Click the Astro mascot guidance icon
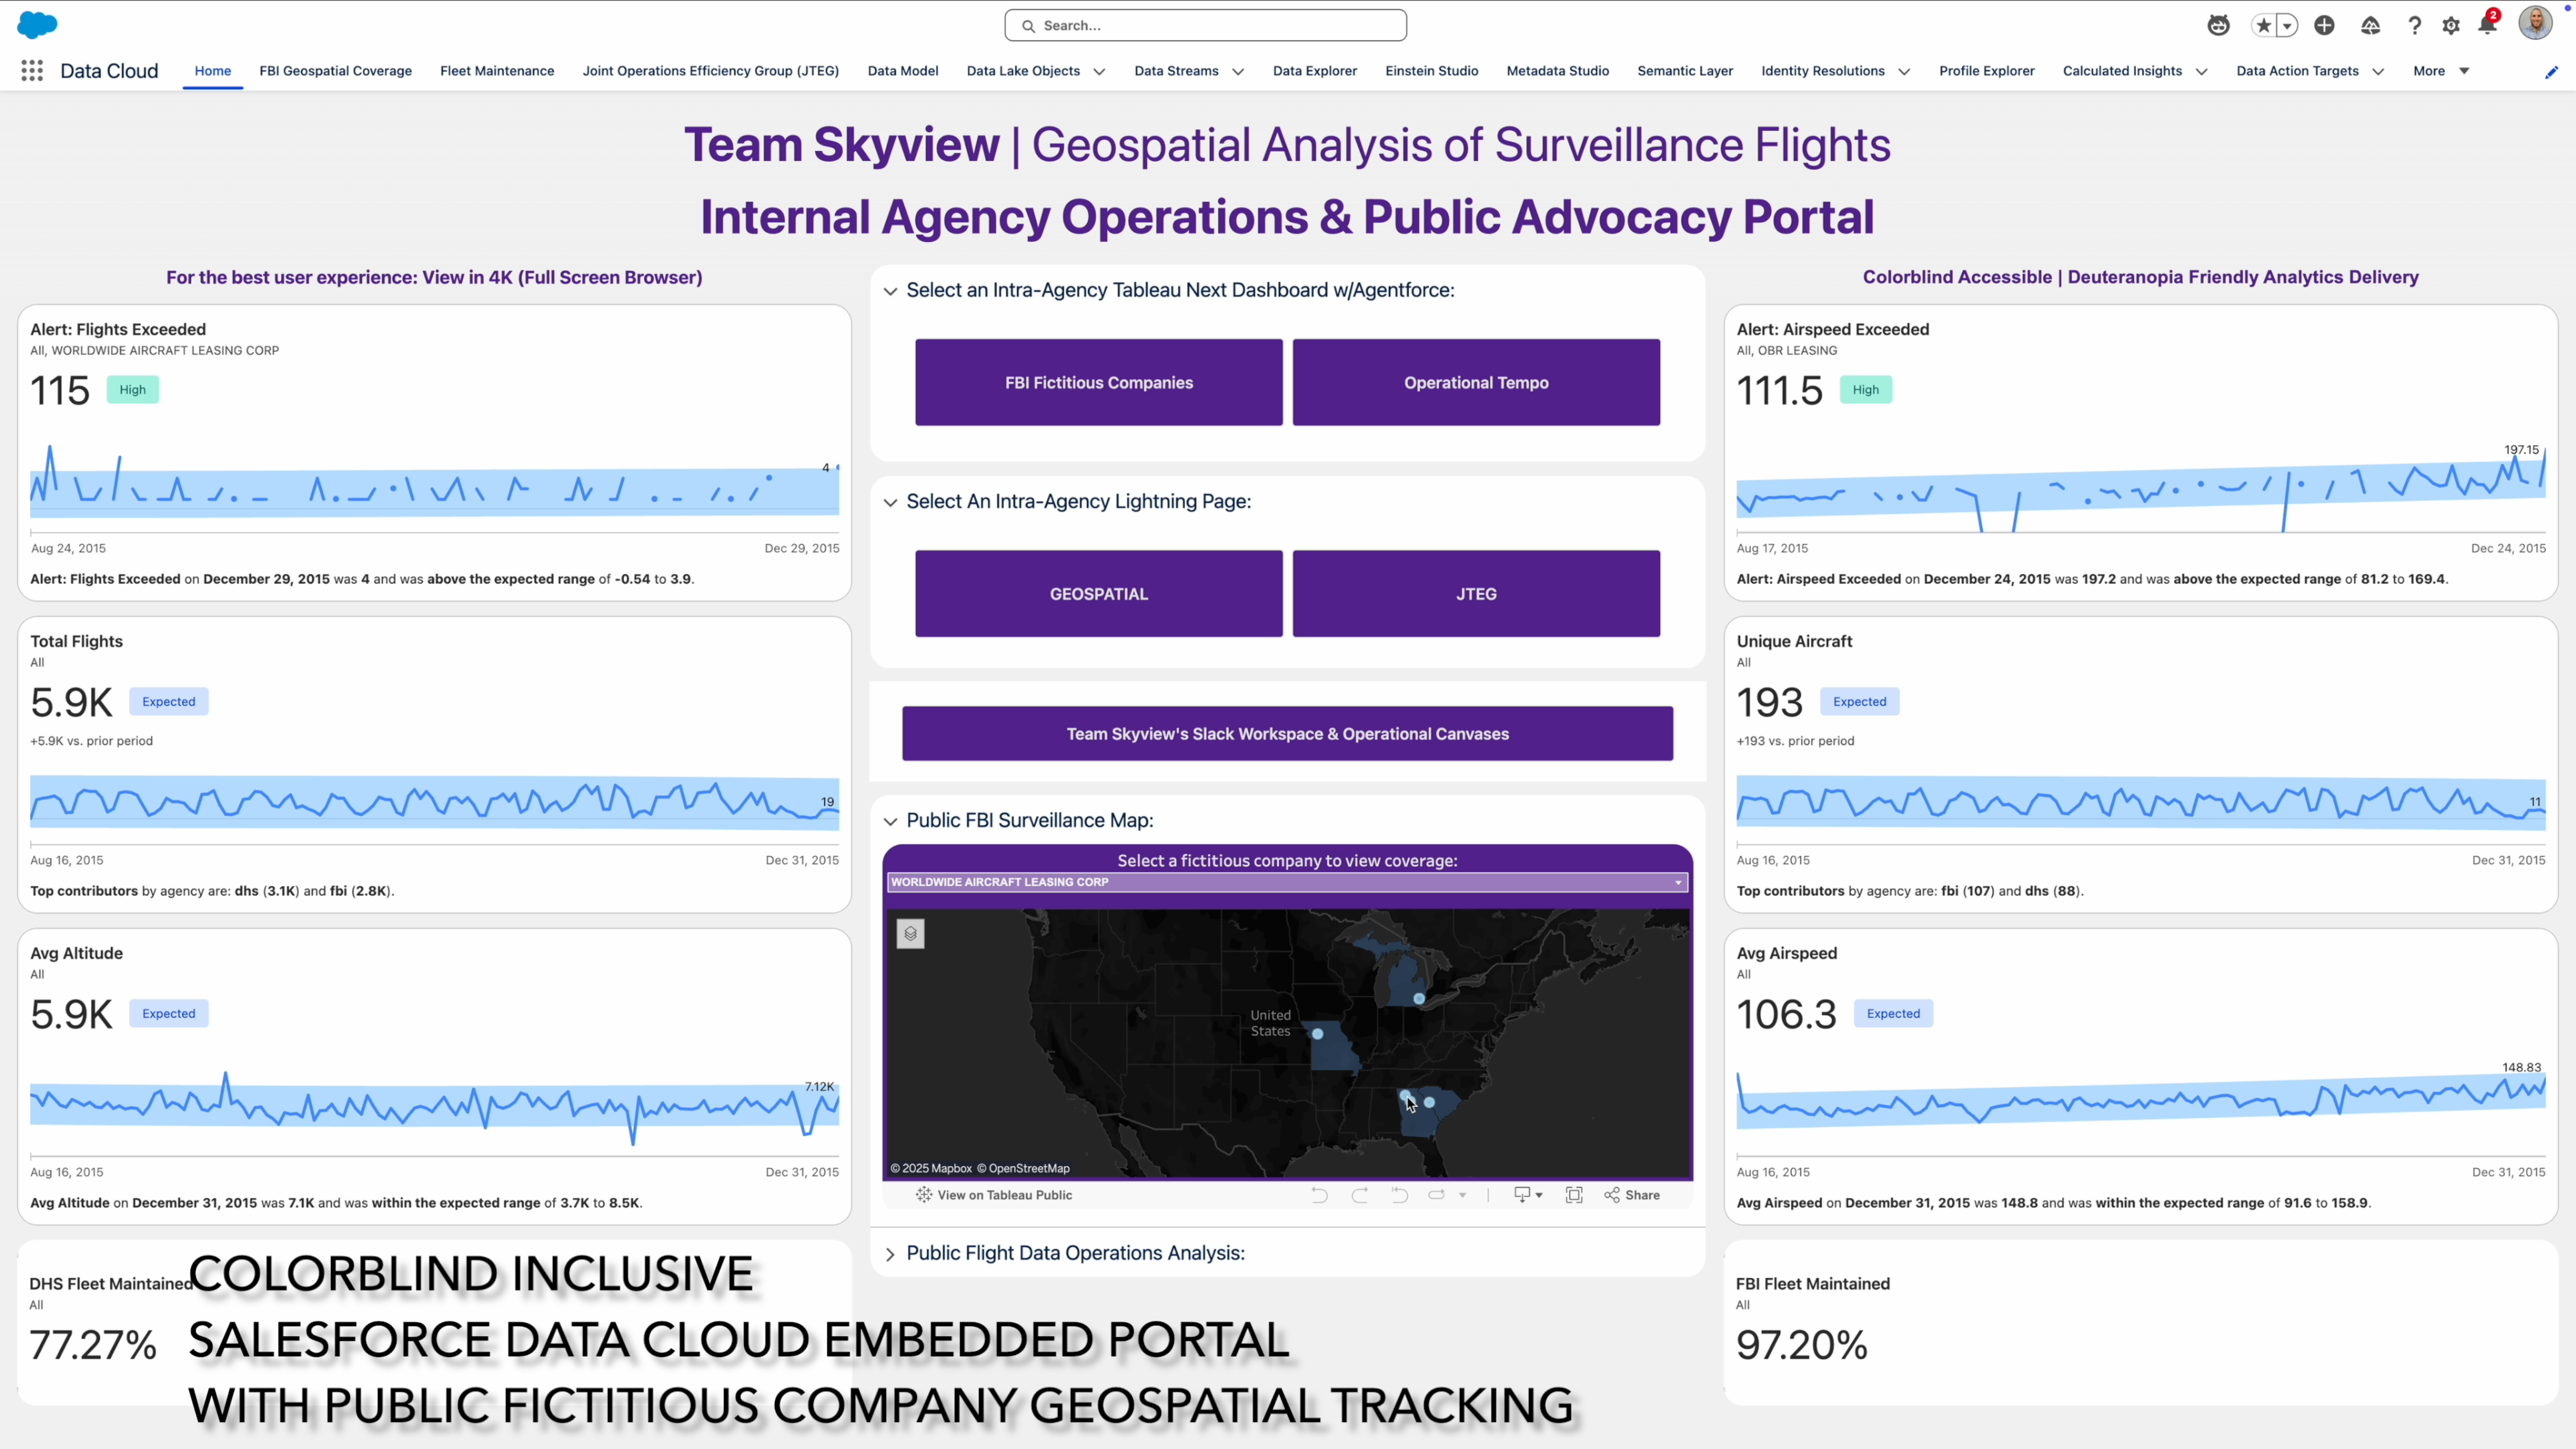The image size is (2576, 1449). click(x=2218, y=26)
